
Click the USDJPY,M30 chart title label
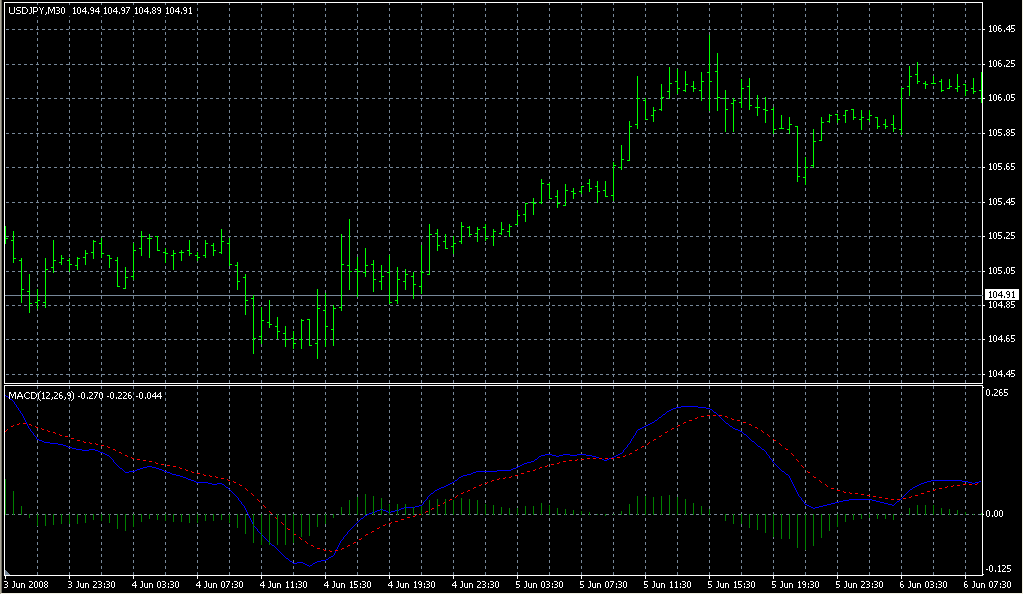click(36, 11)
